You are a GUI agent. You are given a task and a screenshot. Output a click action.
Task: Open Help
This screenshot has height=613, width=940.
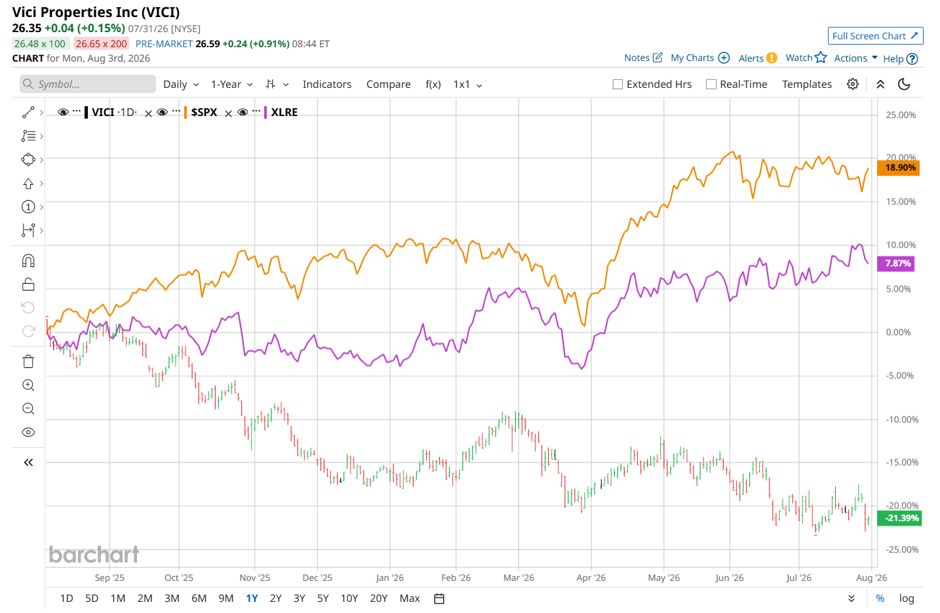[x=900, y=58]
